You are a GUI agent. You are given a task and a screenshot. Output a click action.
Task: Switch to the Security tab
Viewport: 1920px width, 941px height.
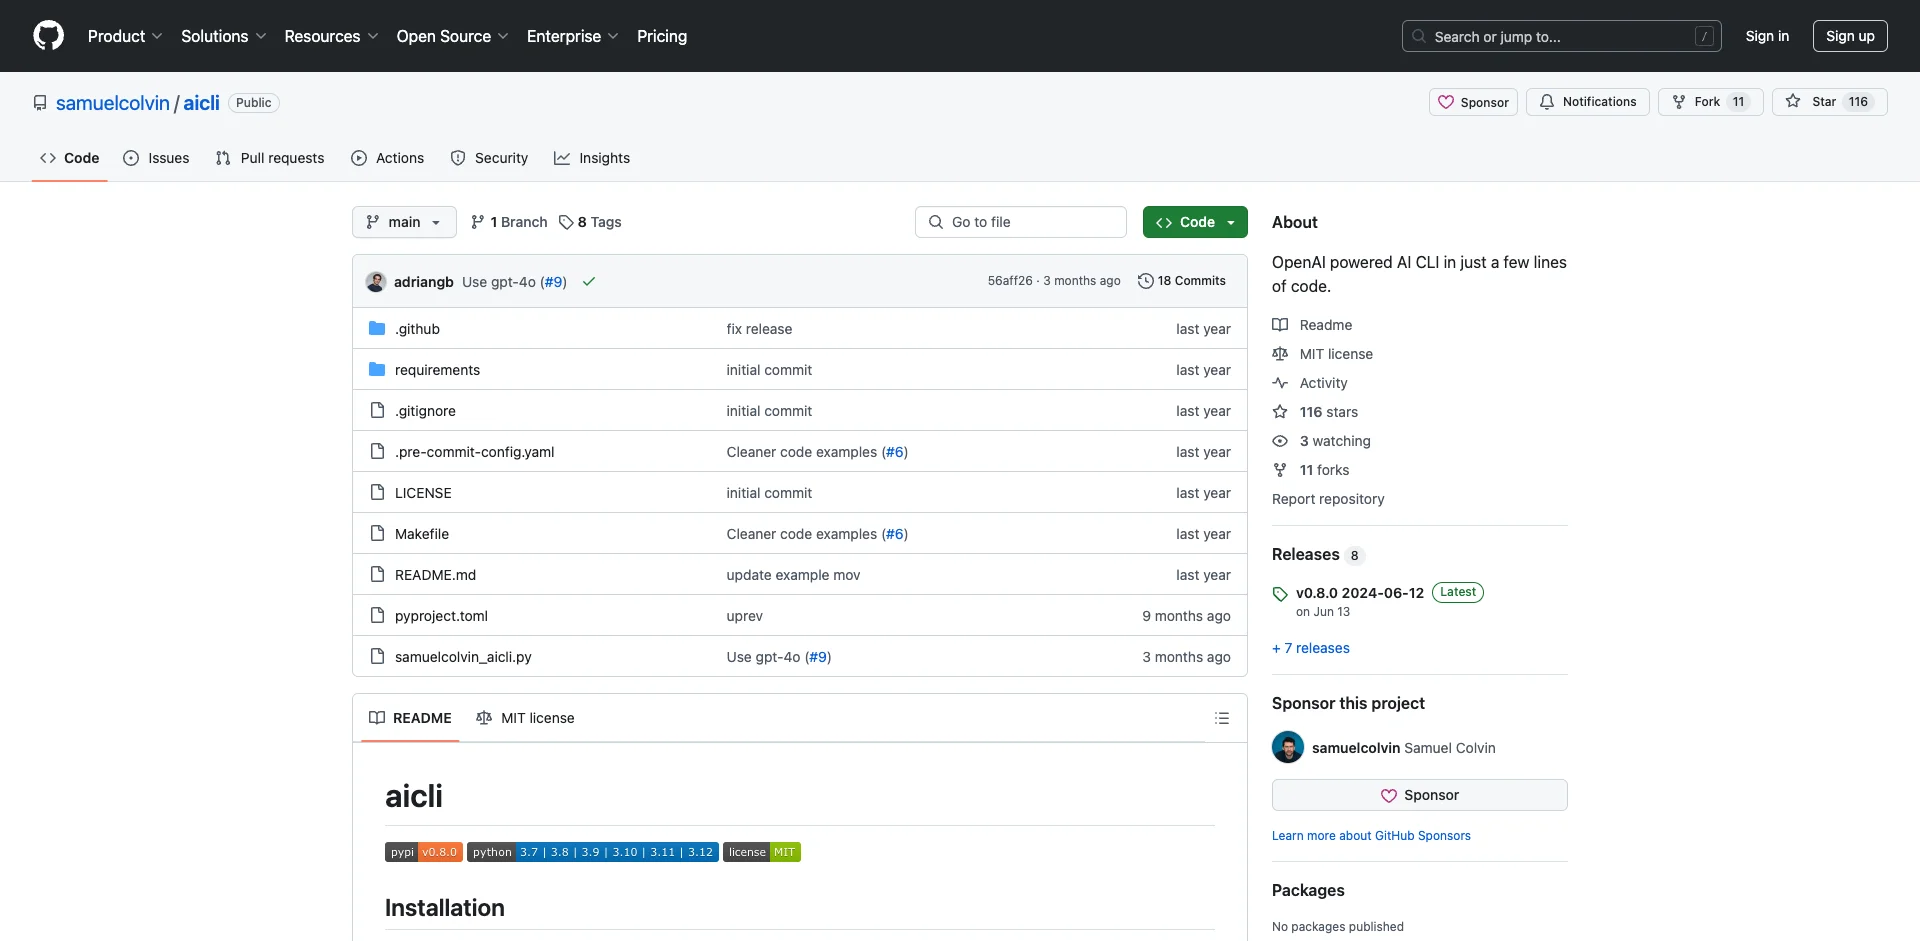click(489, 158)
